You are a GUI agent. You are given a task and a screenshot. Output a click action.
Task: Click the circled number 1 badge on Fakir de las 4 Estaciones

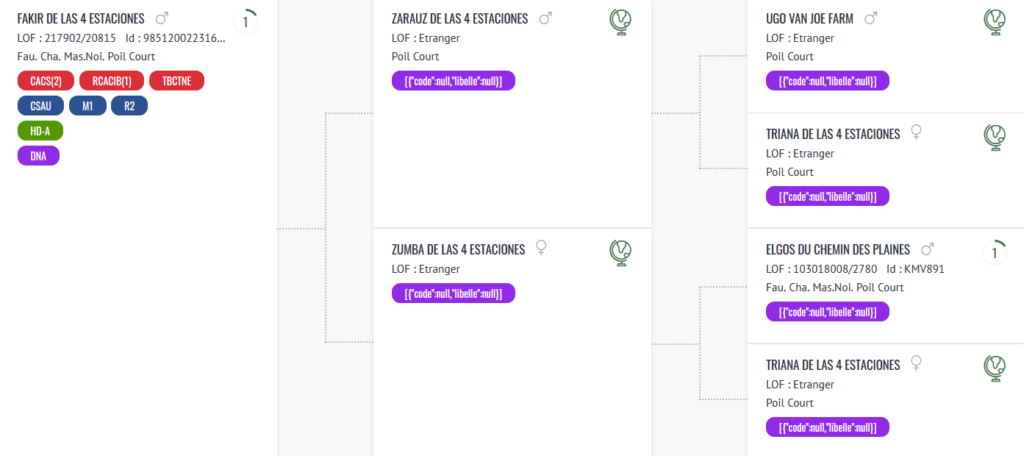point(246,22)
